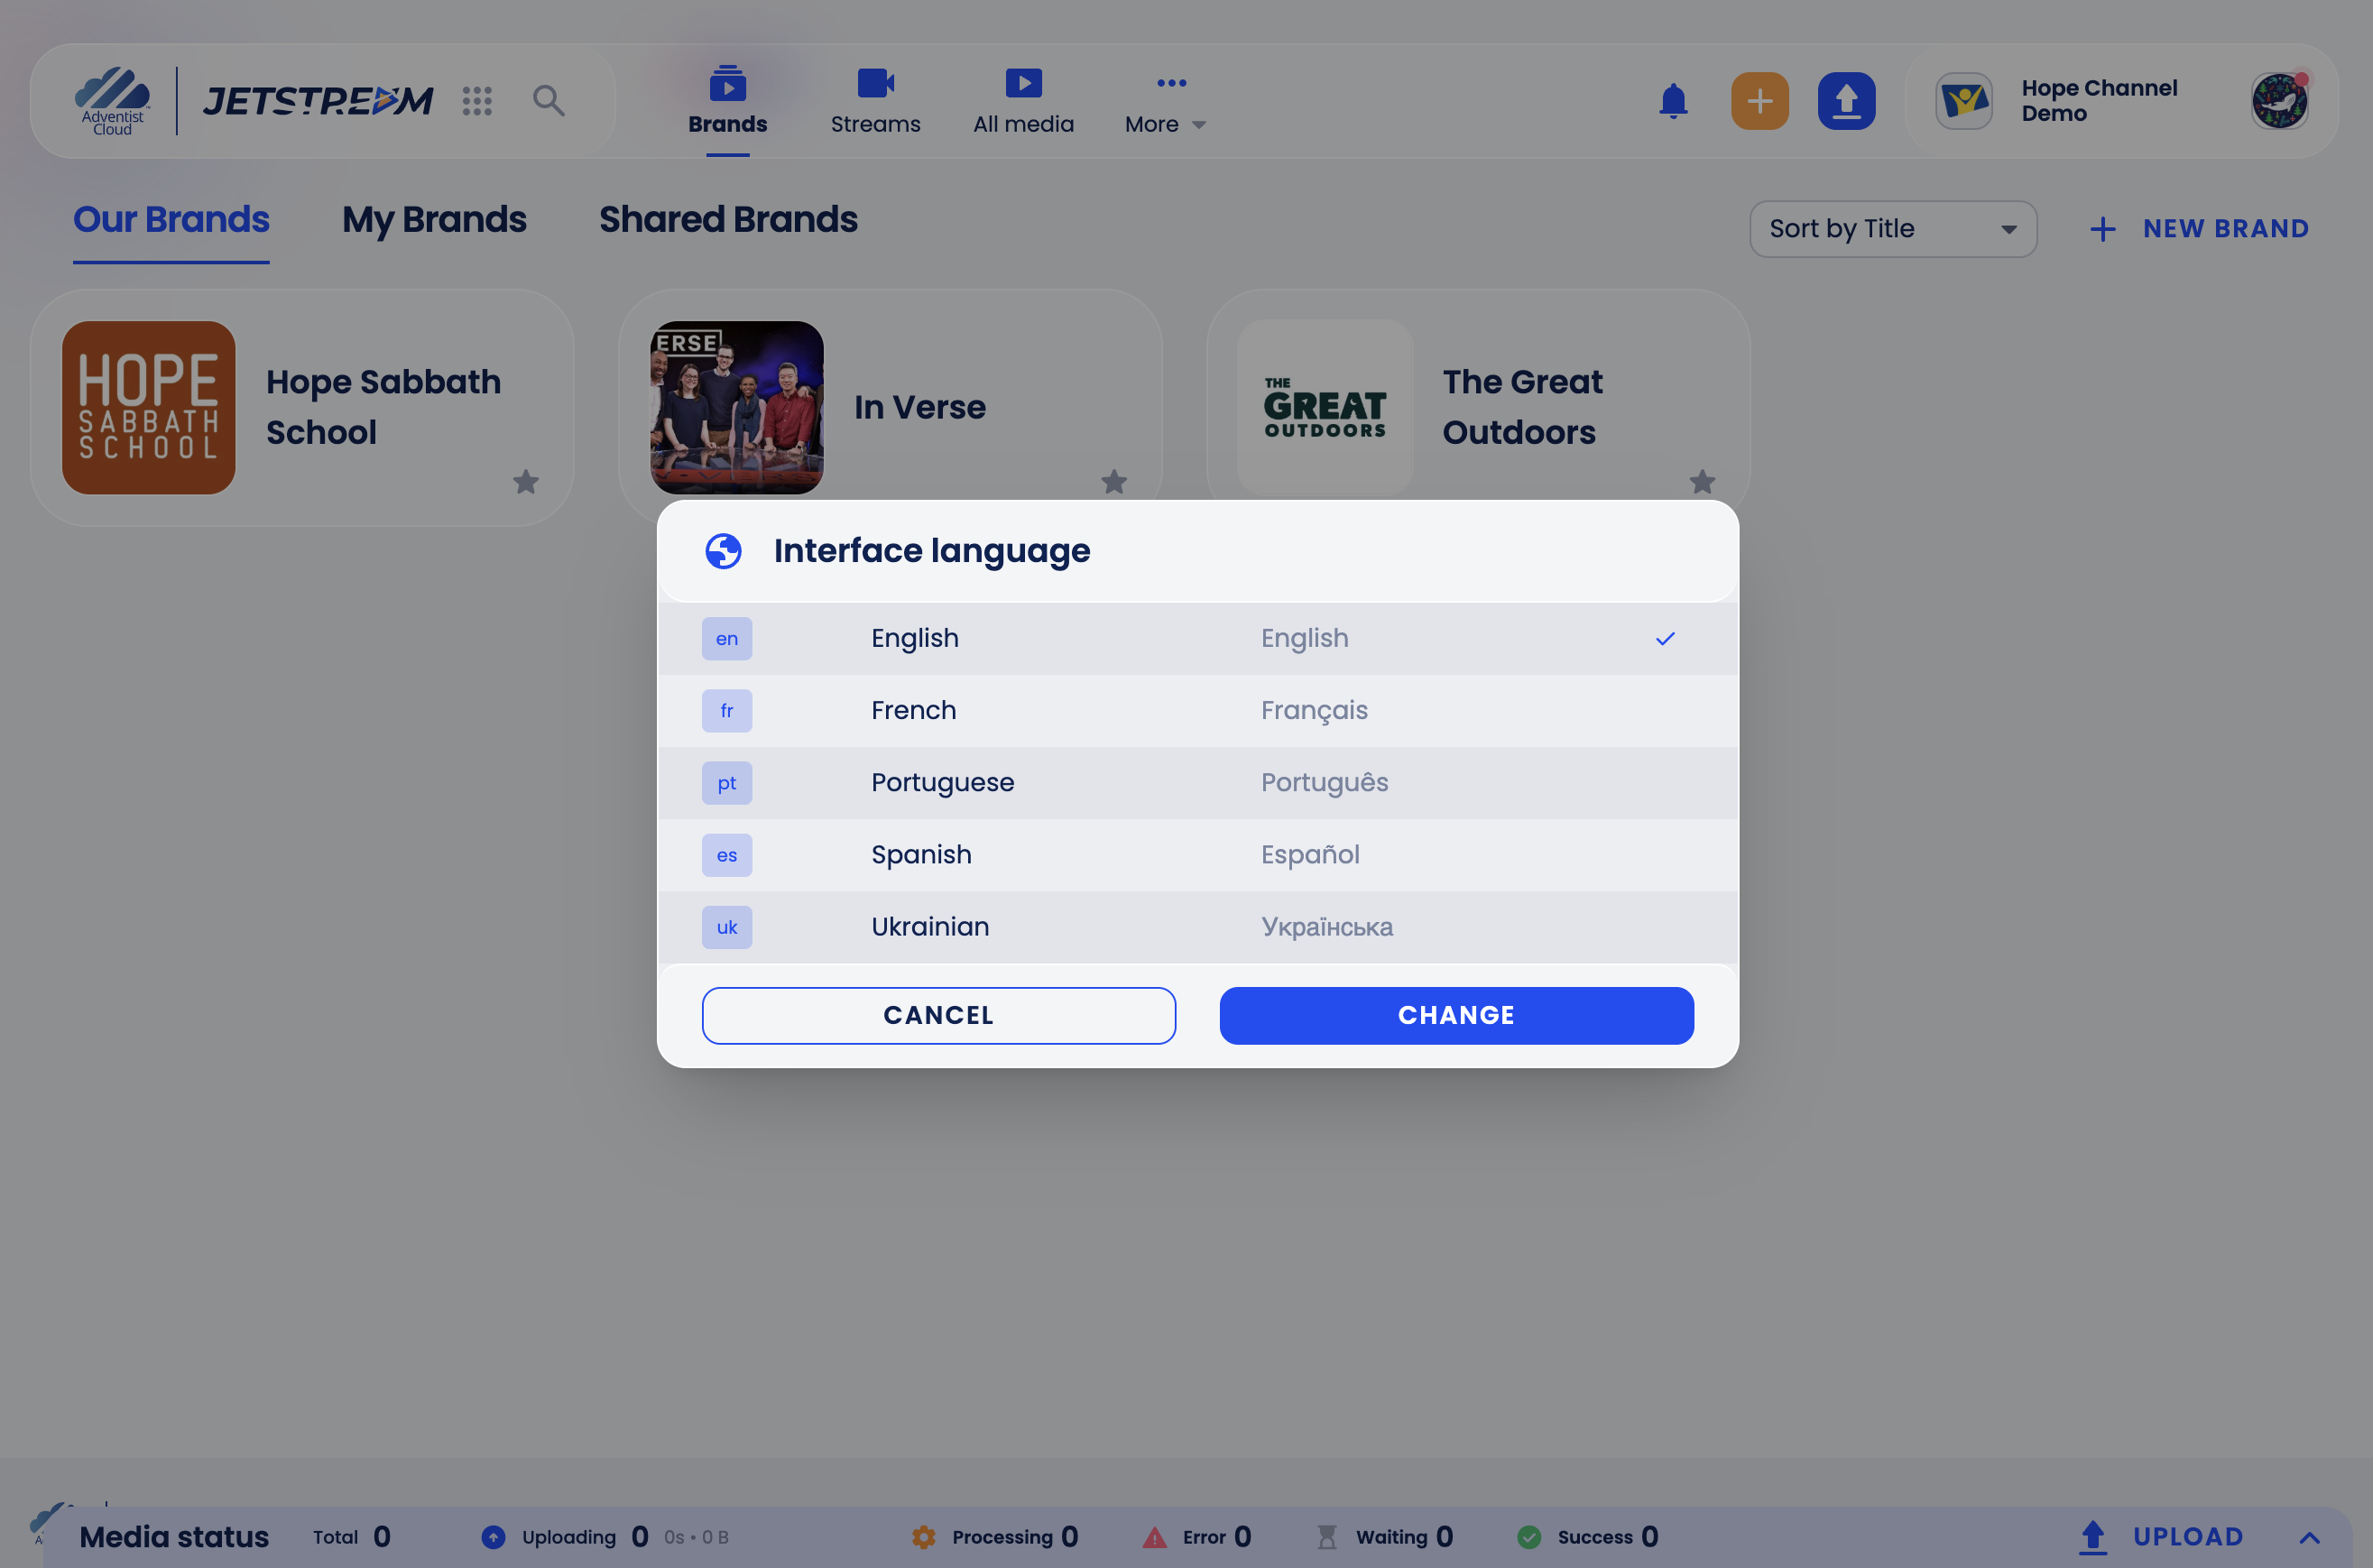Switch to Our Brands tab
Image resolution: width=2373 pixels, height=1568 pixels.
(171, 220)
